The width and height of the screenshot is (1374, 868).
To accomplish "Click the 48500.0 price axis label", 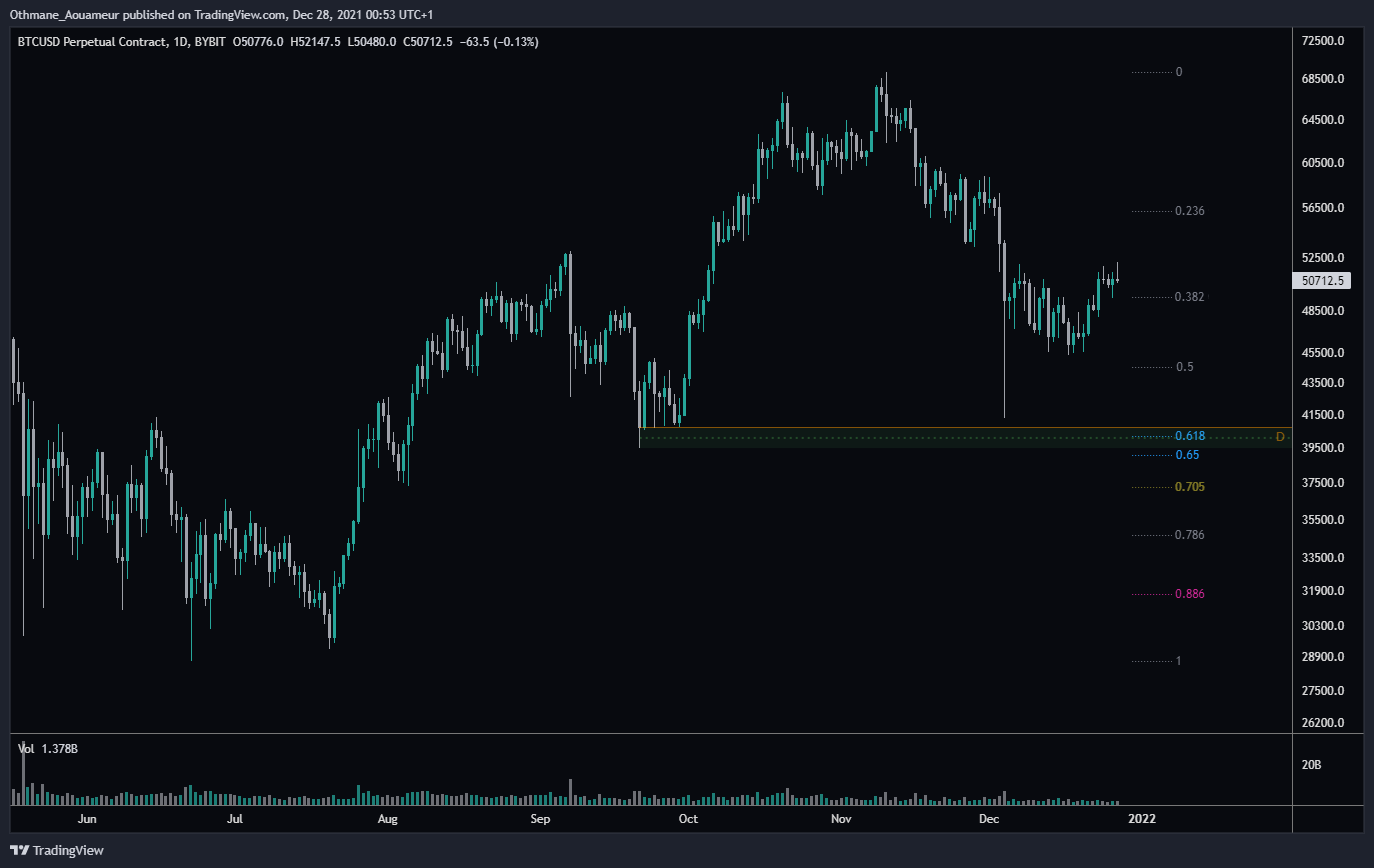I will click(1321, 311).
